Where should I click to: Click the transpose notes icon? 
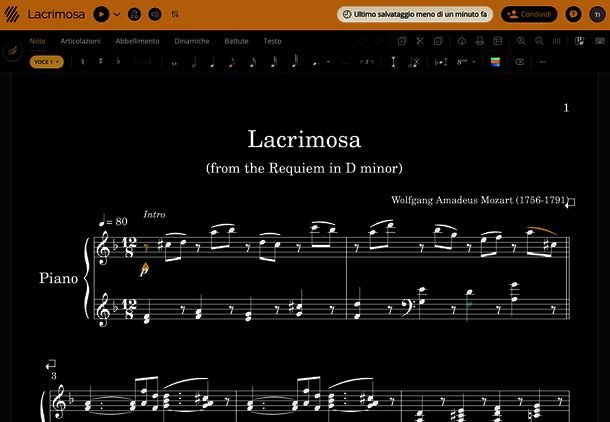click(441, 62)
